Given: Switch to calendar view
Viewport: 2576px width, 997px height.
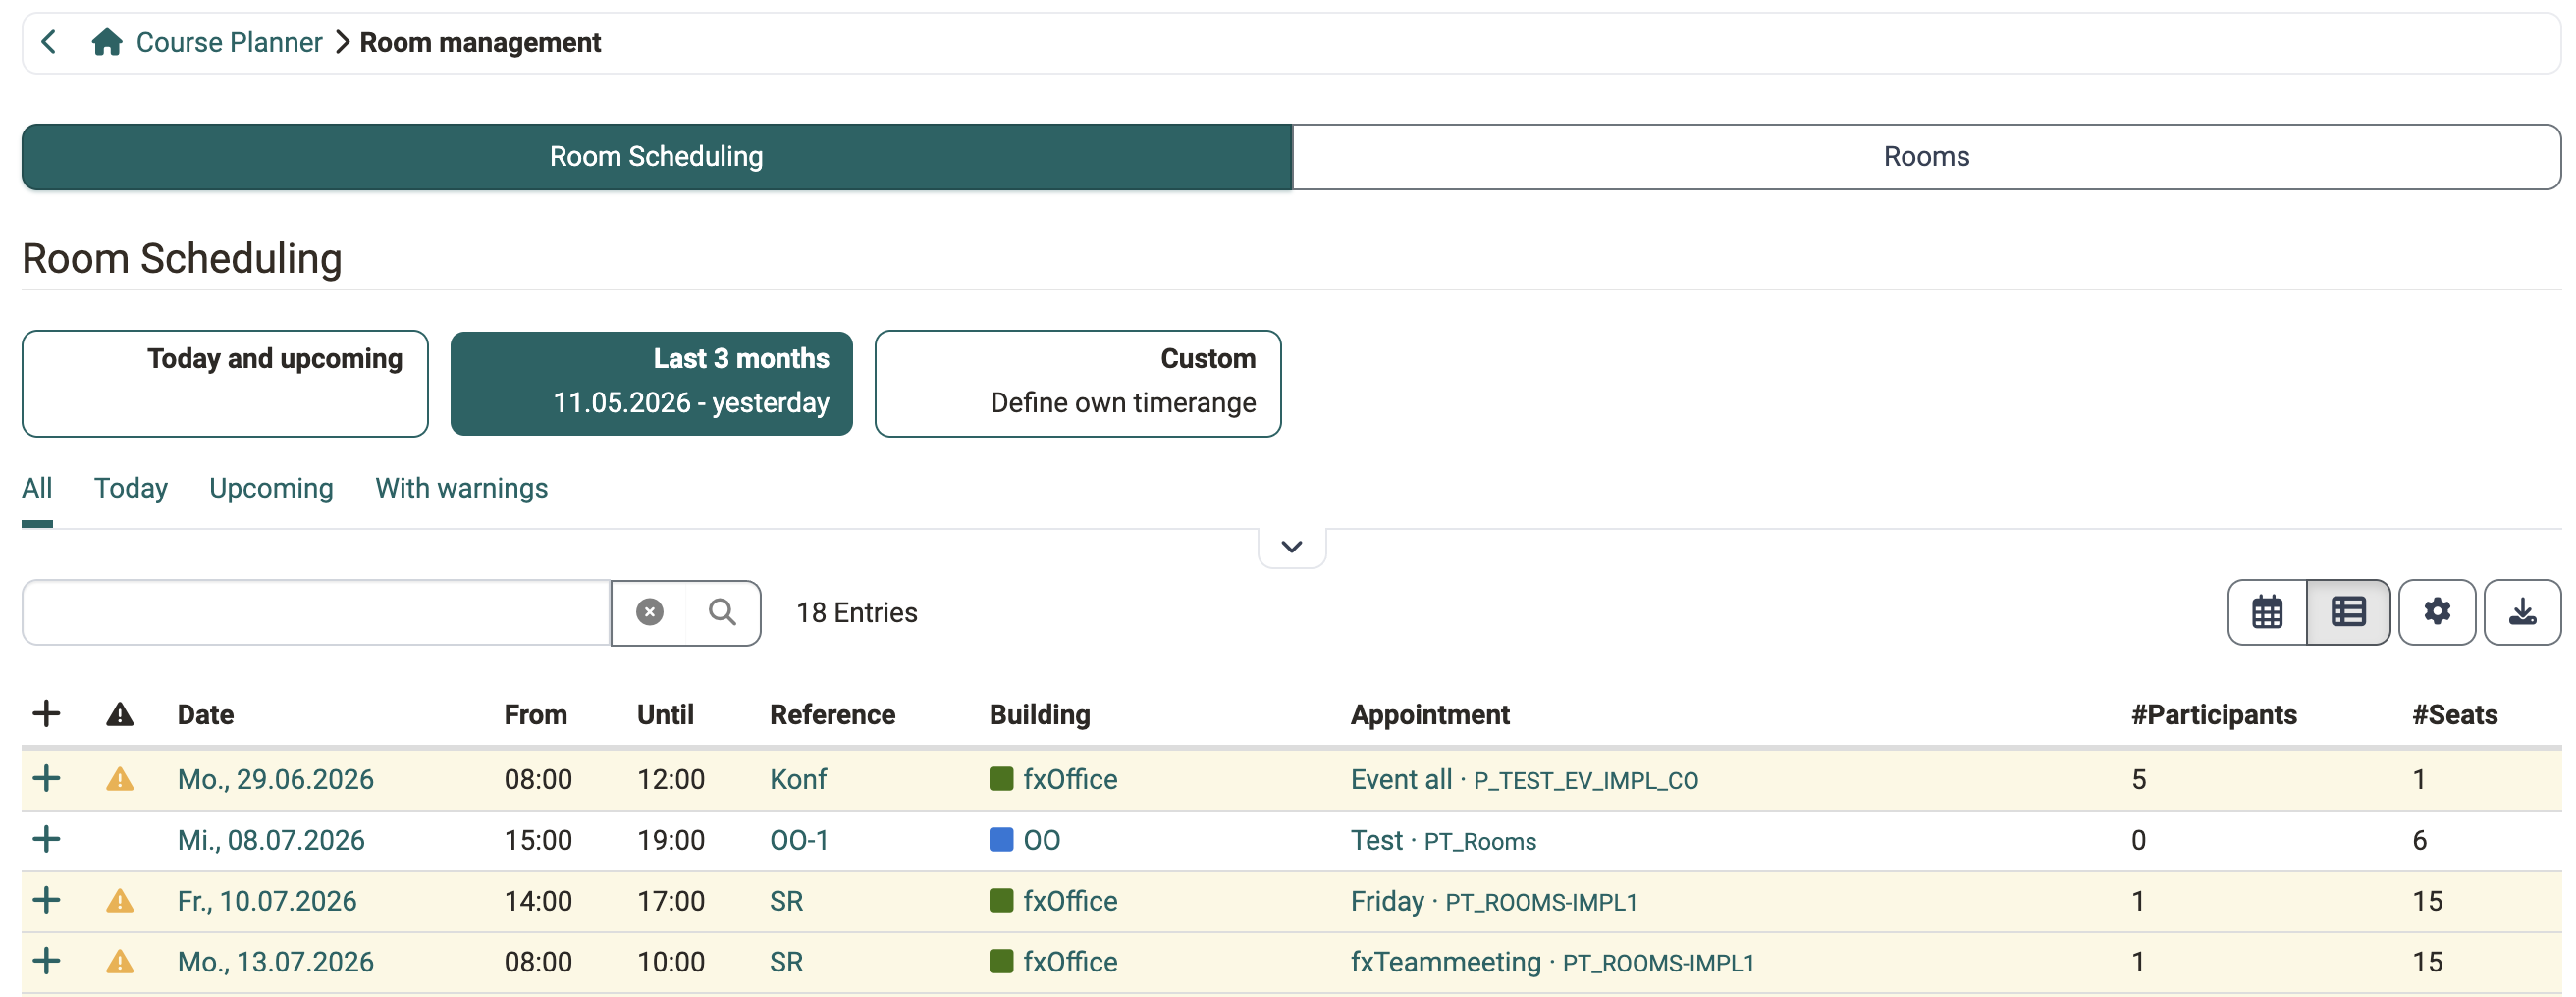Looking at the screenshot, I should coord(2267,612).
